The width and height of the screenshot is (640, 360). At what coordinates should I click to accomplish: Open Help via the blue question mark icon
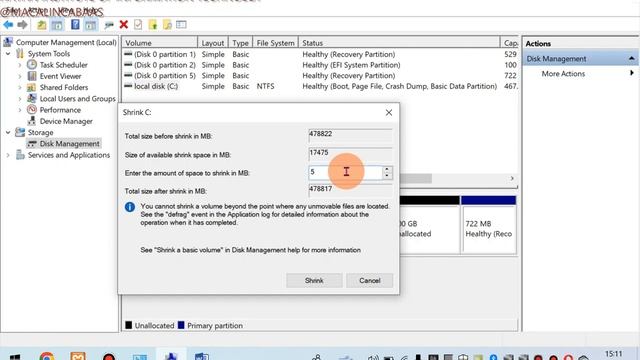(75, 24)
